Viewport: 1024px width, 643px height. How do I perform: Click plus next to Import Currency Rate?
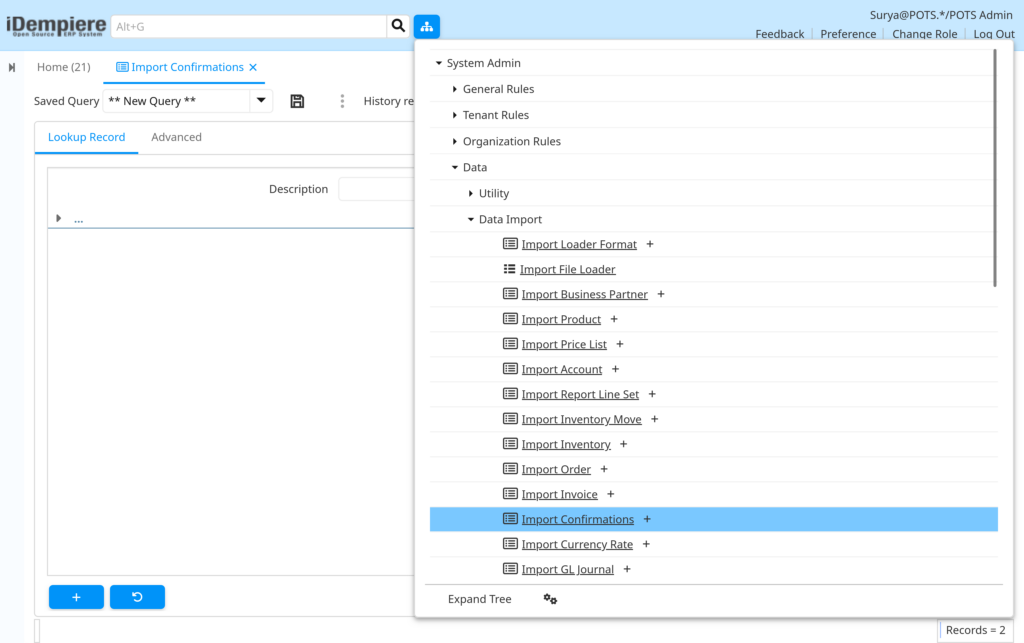pos(646,544)
